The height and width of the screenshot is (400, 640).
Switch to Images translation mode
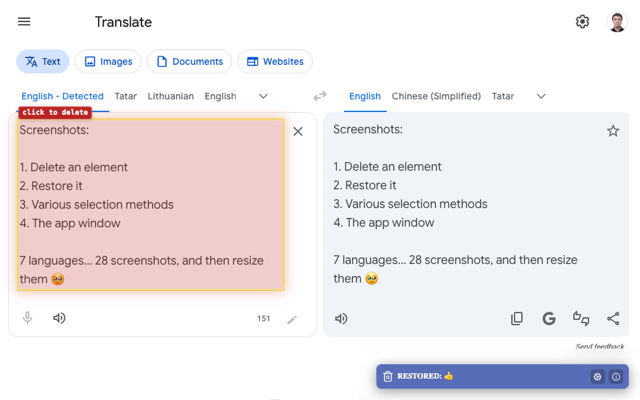click(108, 62)
